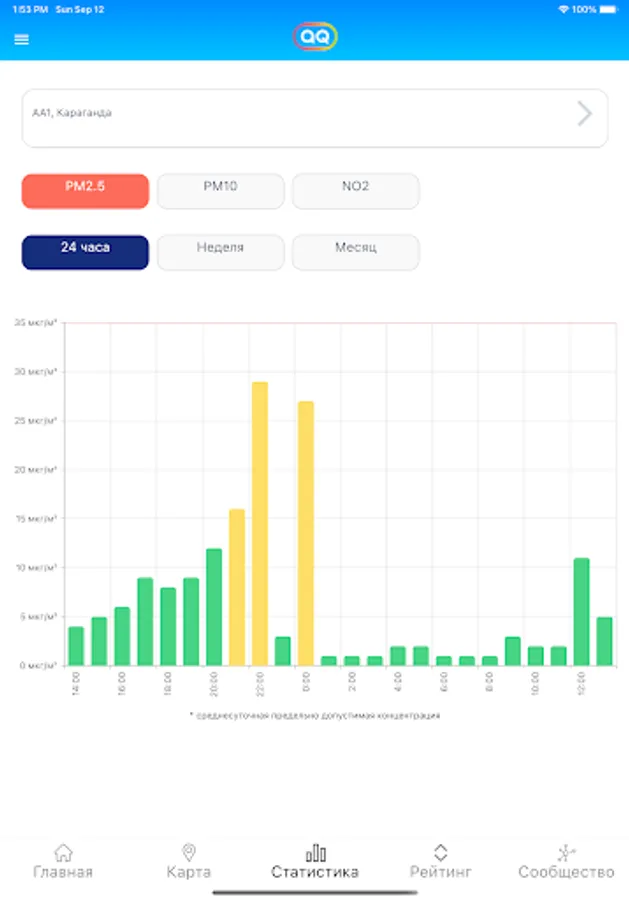This screenshot has width=629, height=900.
Task: Tap the green bar at 18:00
Action: [168, 627]
